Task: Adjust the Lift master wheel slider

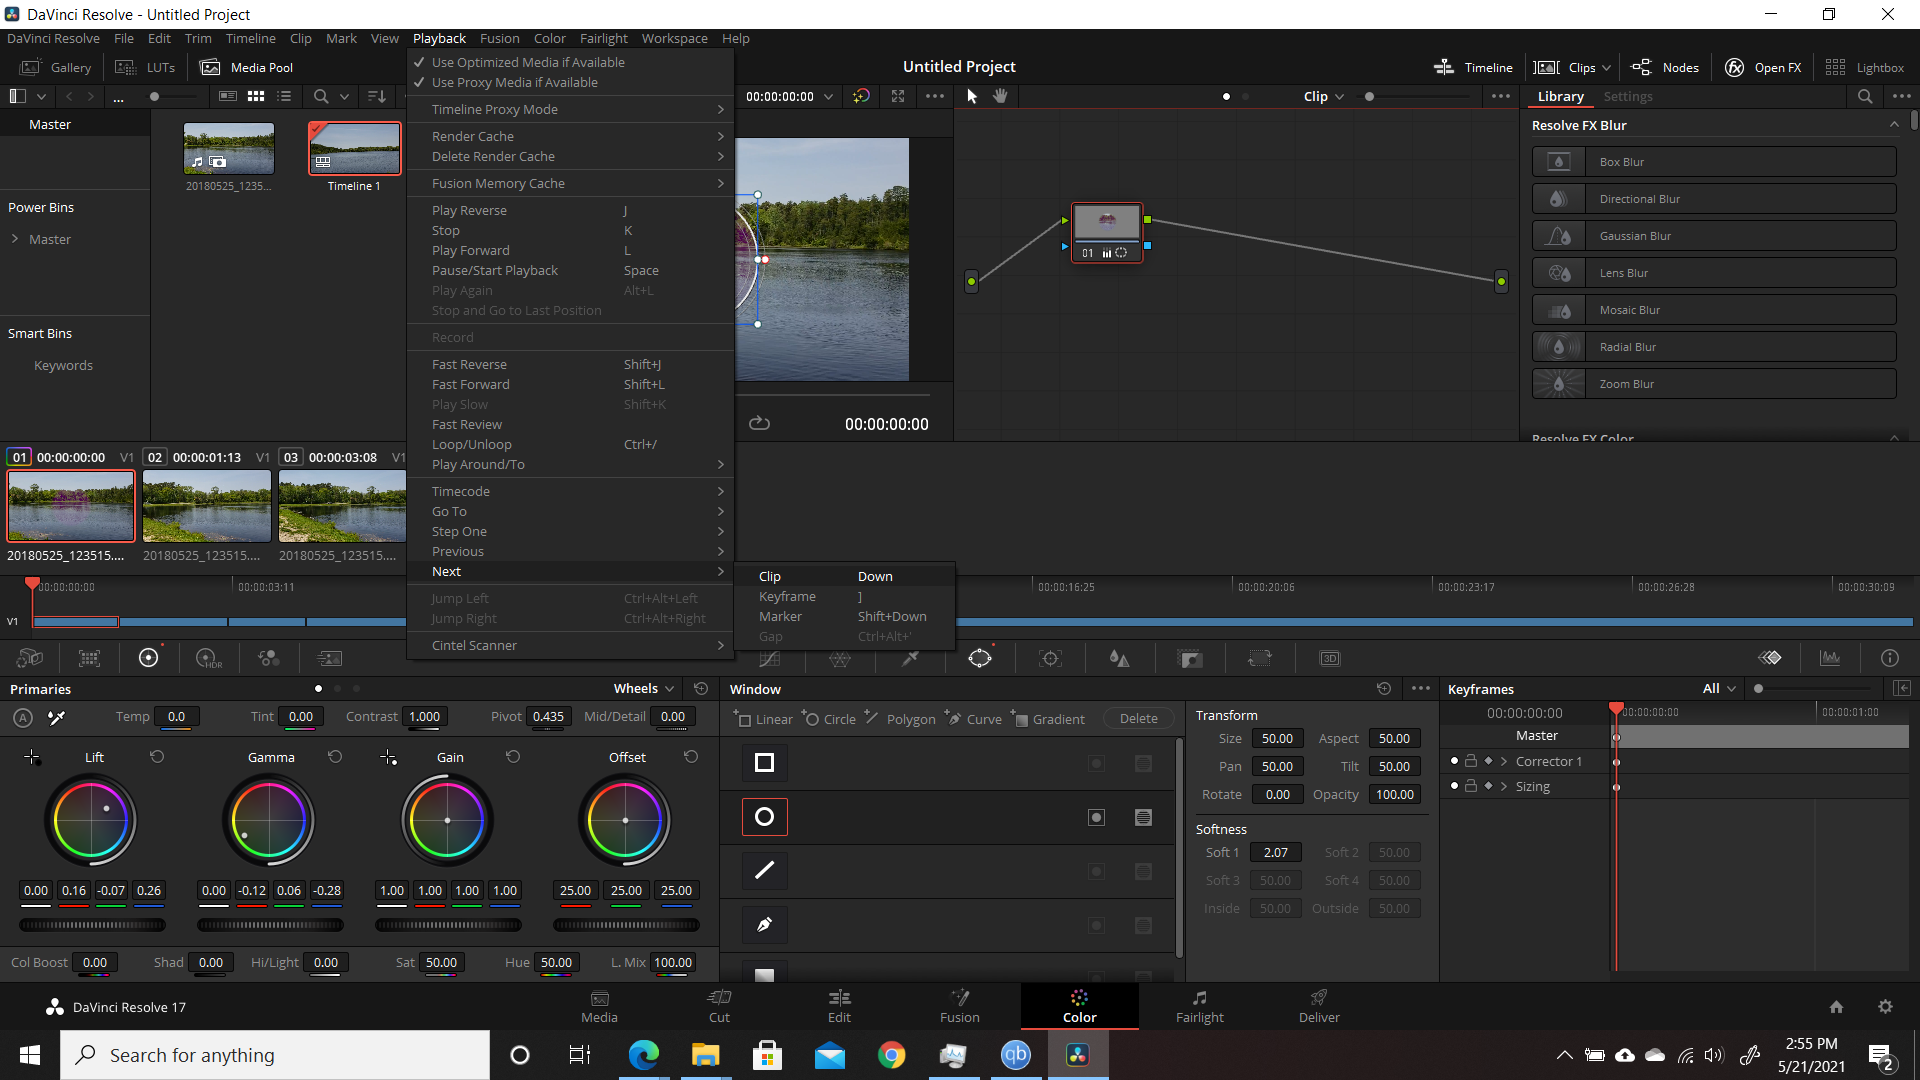Action: (93, 925)
